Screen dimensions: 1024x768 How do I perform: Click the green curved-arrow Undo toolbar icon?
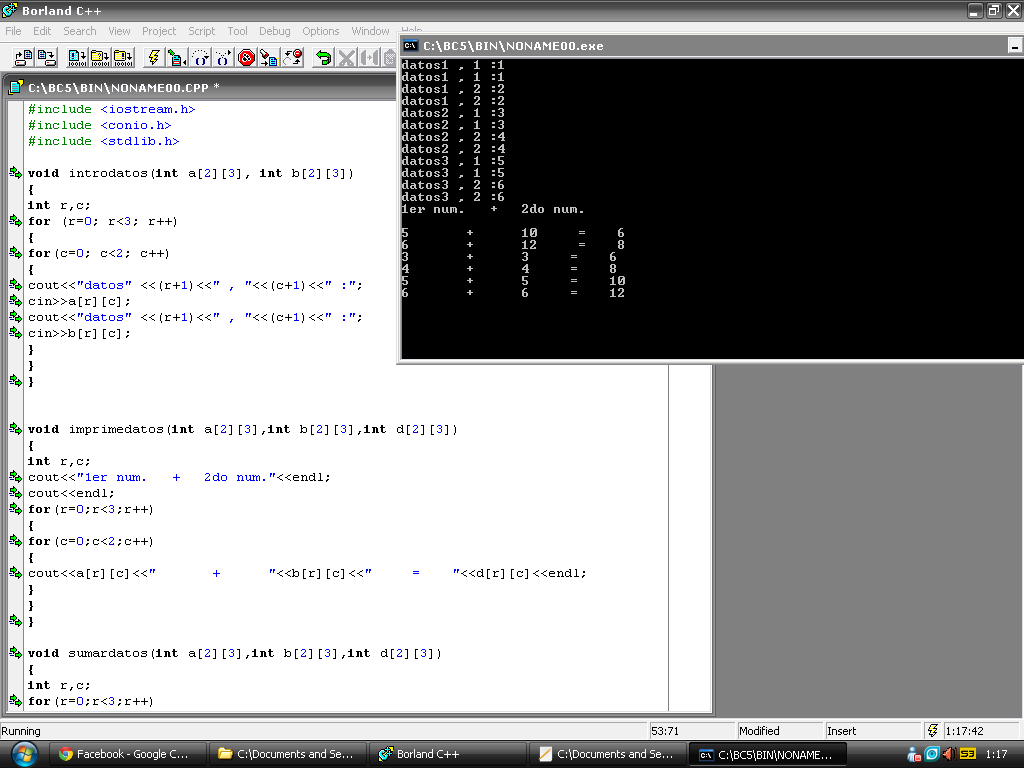coord(323,57)
